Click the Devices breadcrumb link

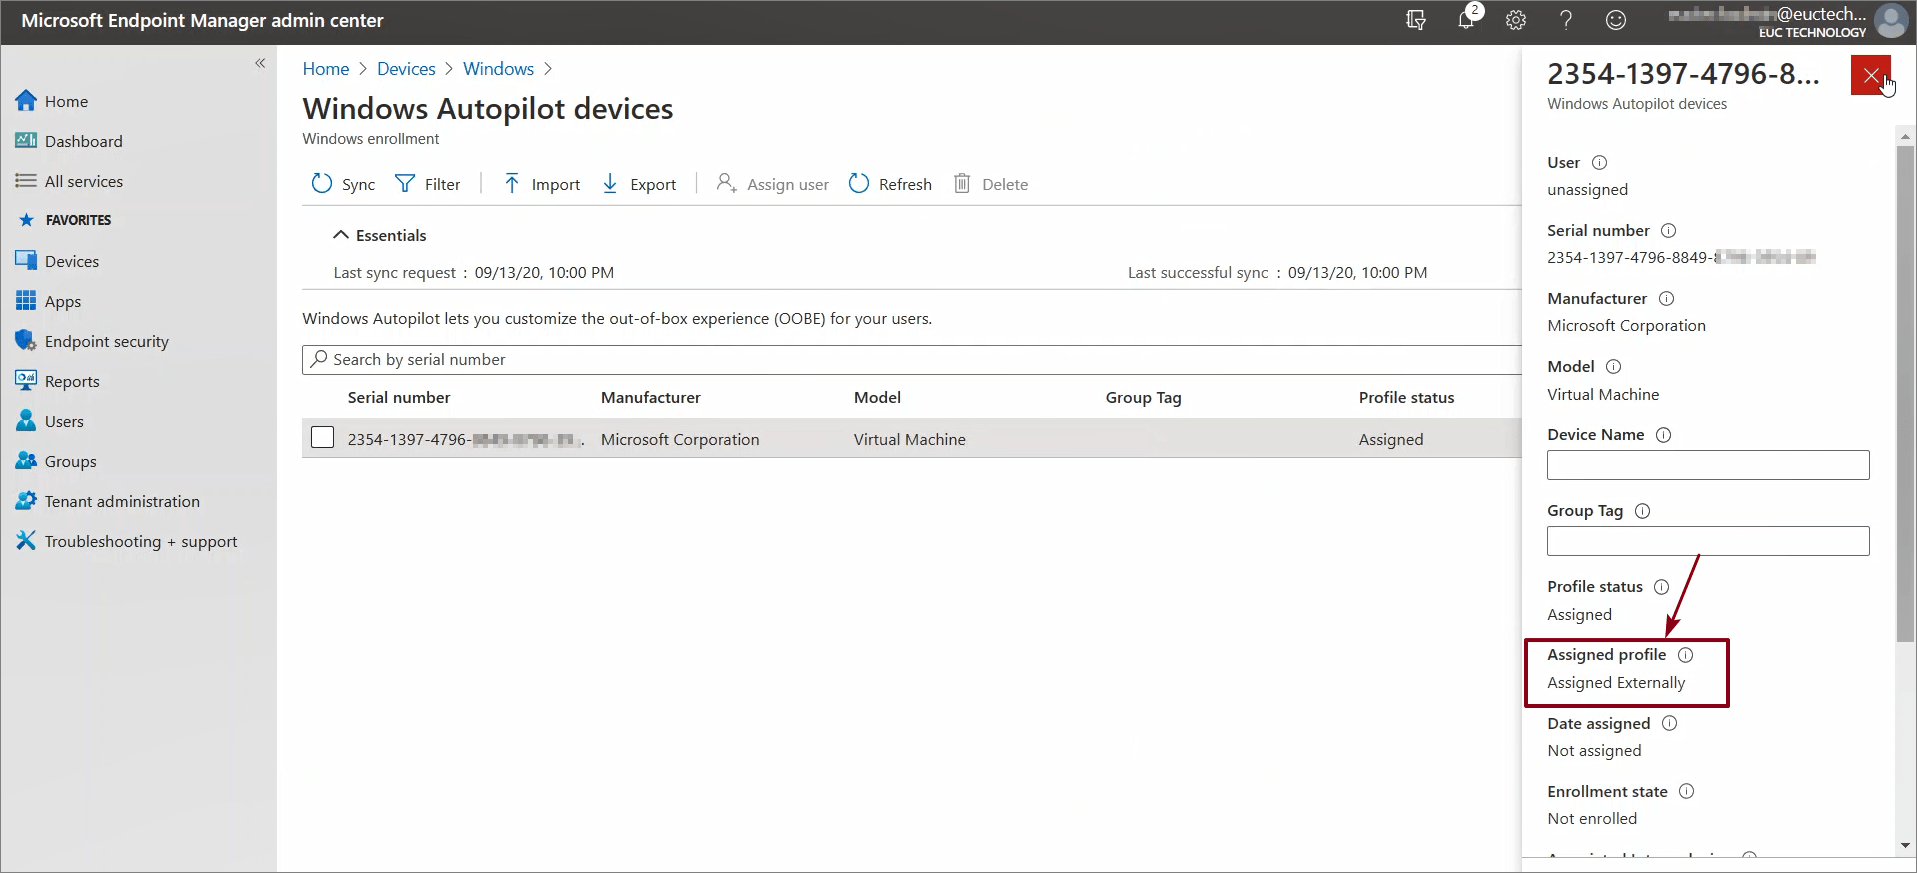click(x=406, y=69)
